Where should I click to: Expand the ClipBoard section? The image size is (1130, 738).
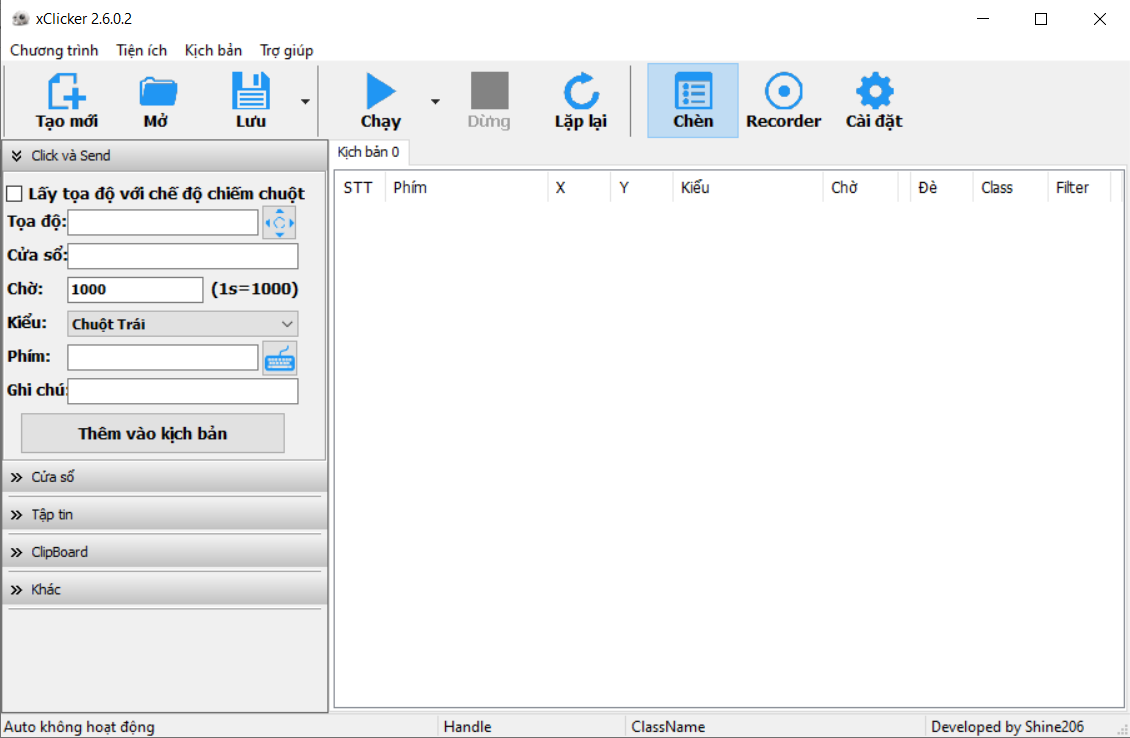pos(165,552)
